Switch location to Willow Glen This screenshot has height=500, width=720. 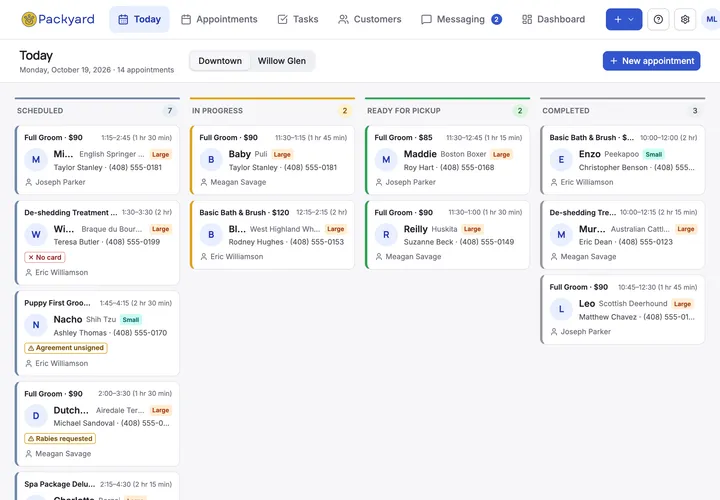coord(281,61)
